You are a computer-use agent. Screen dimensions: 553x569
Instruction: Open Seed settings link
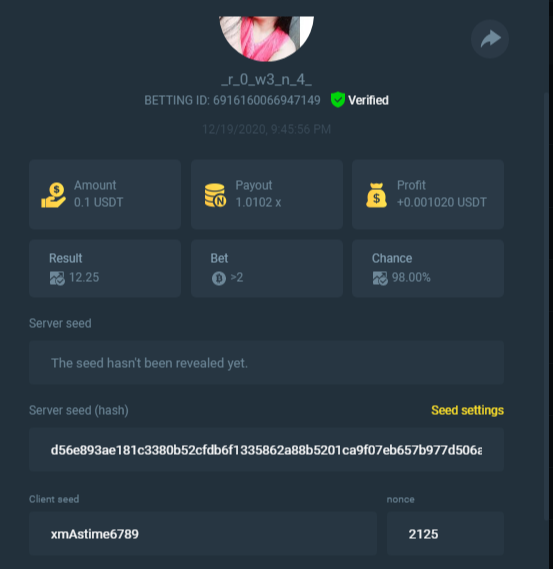point(467,410)
